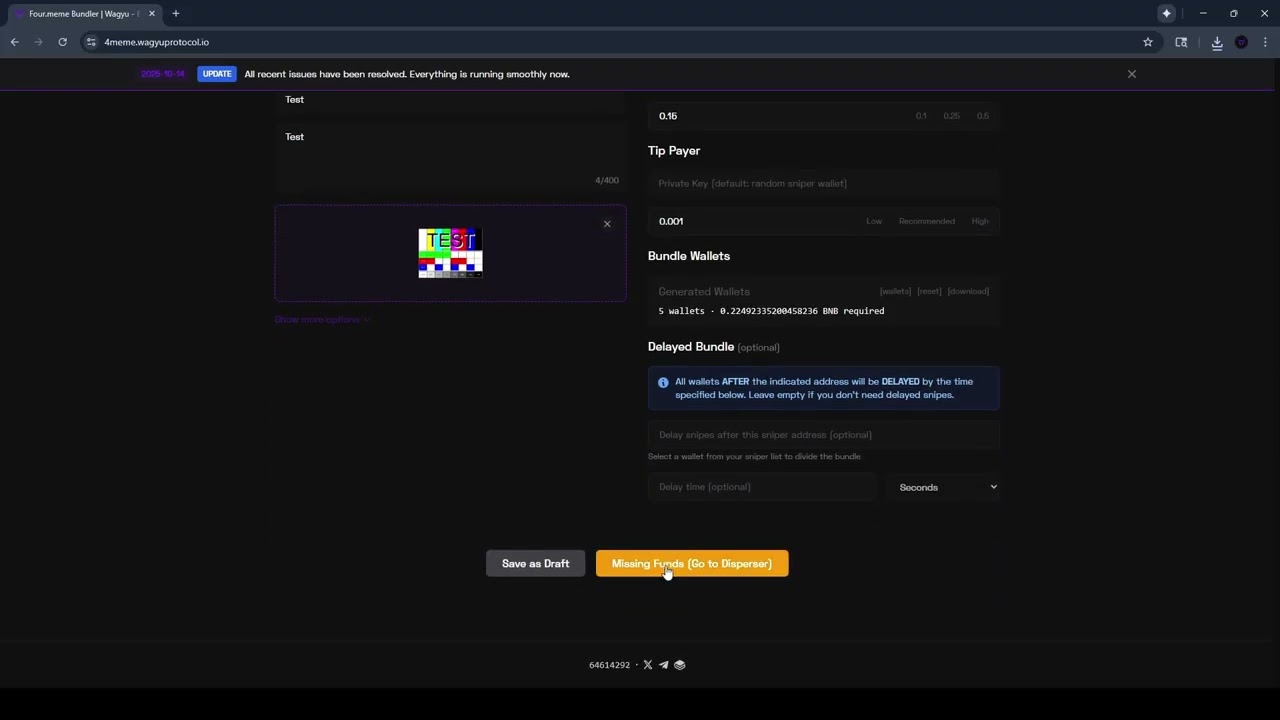Click the address bar URL
Image resolution: width=1280 pixels, height=720 pixels.
click(x=157, y=42)
